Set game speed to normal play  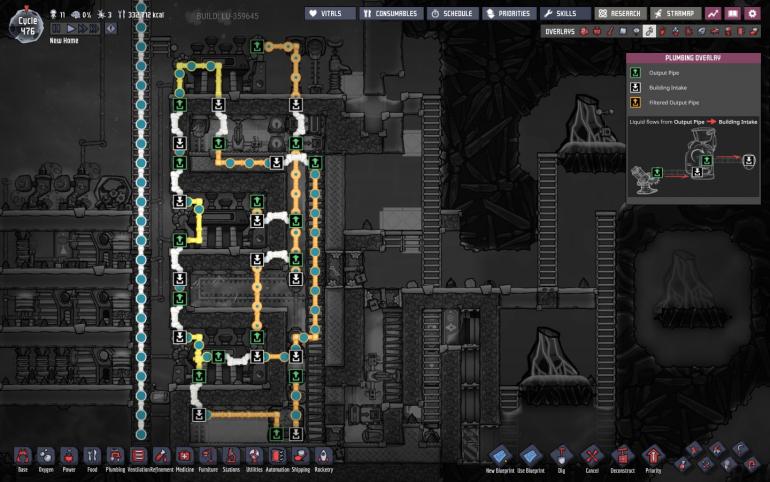(x=70, y=28)
